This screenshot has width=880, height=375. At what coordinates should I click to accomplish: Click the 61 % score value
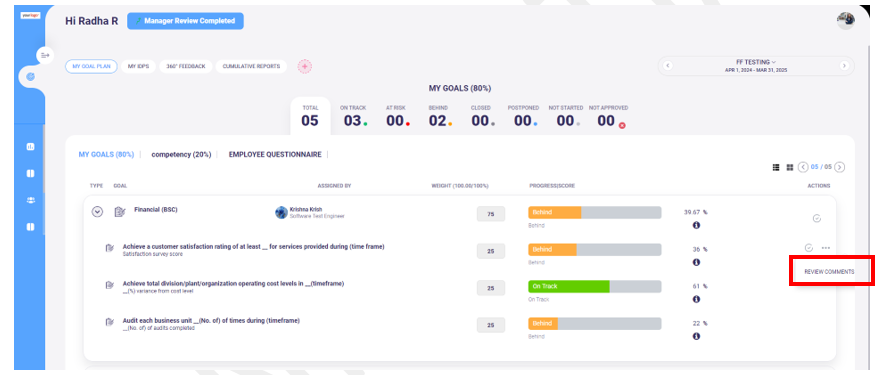coord(699,286)
